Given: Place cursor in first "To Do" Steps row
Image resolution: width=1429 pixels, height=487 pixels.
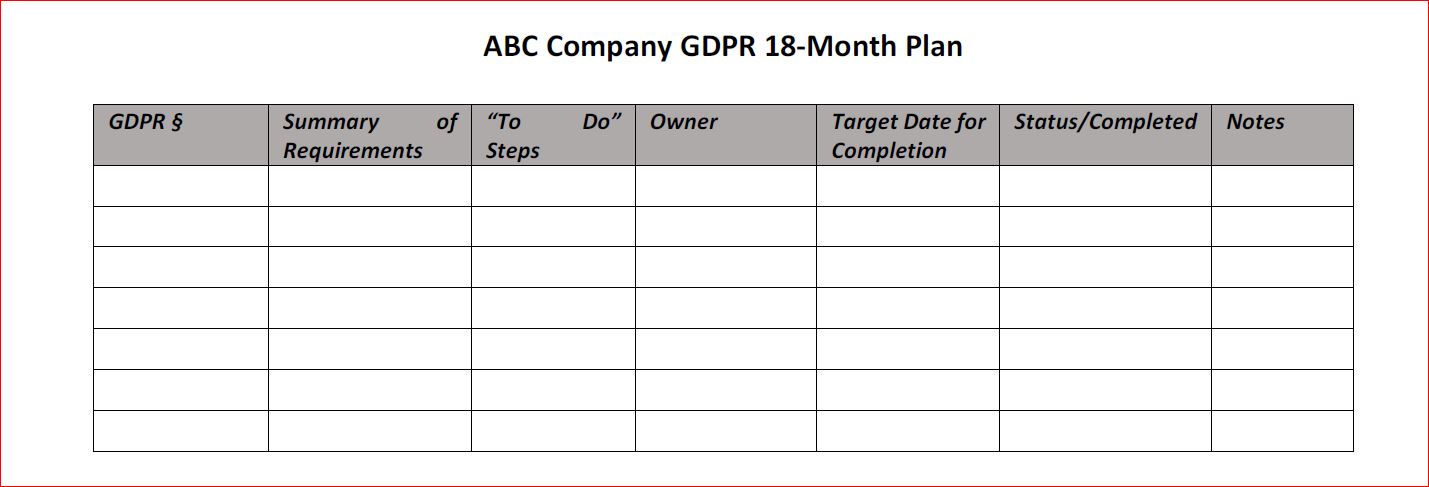Looking at the screenshot, I should [552, 186].
